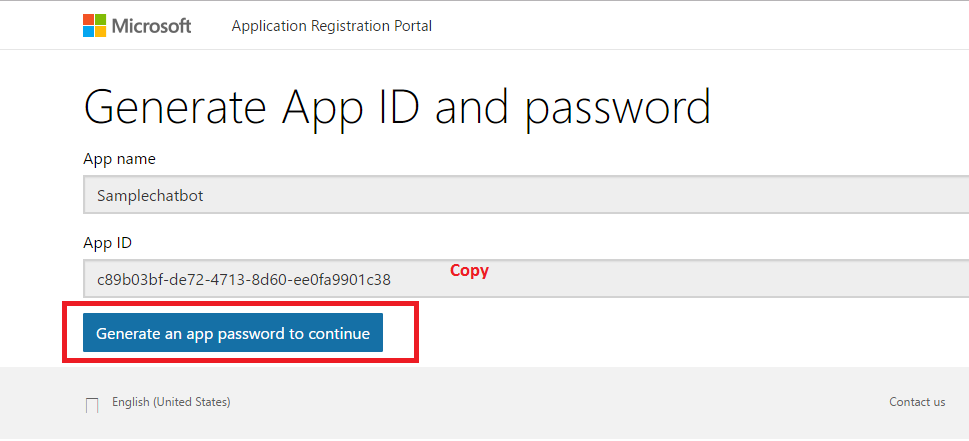This screenshot has width=969, height=441.
Task: Open the Contact us link
Action: coord(917,402)
